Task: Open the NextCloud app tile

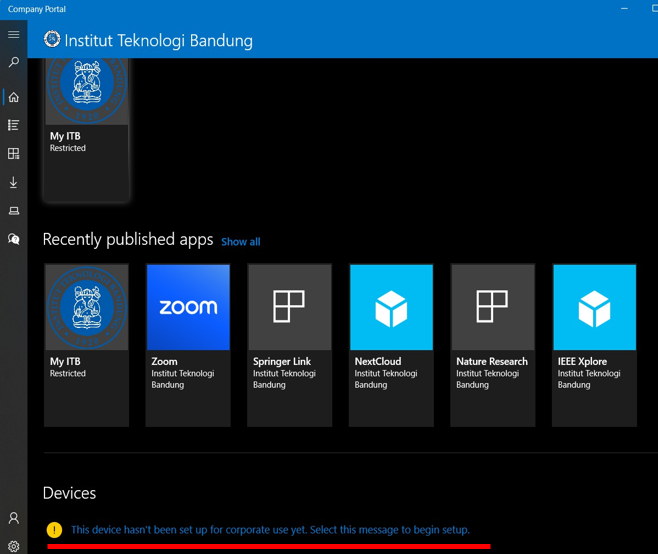Action: click(x=391, y=344)
